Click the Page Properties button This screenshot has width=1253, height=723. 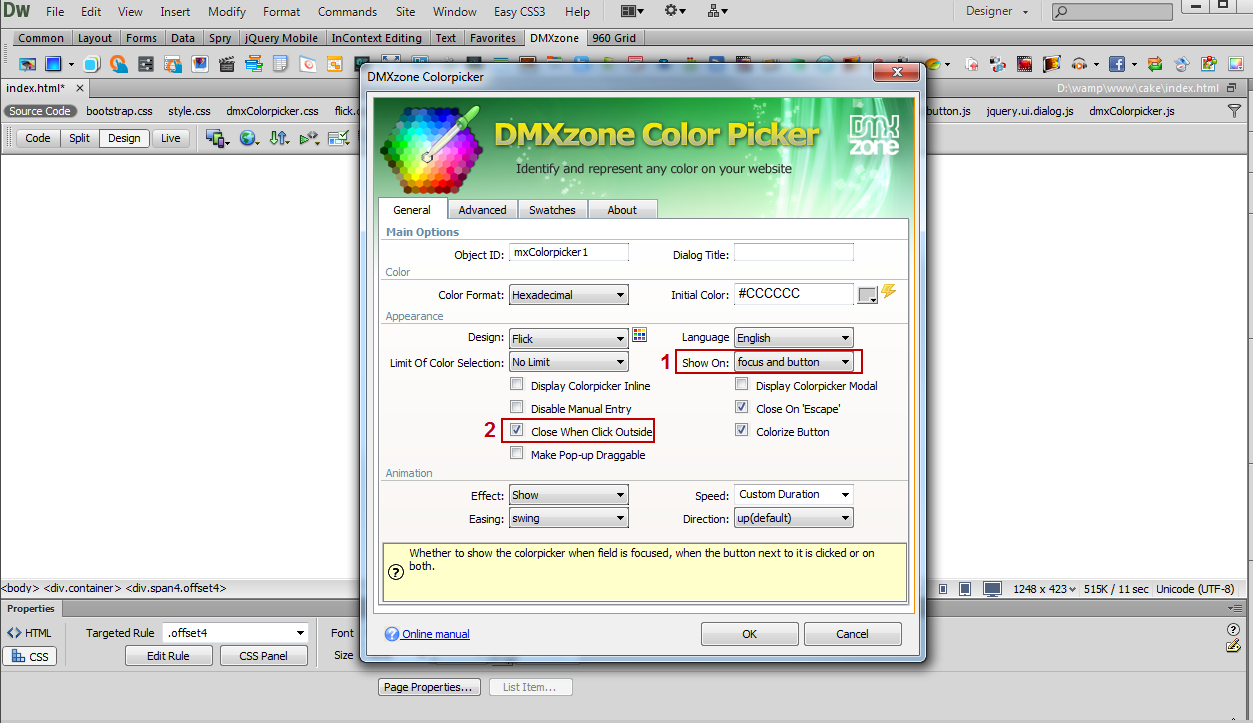click(430, 687)
